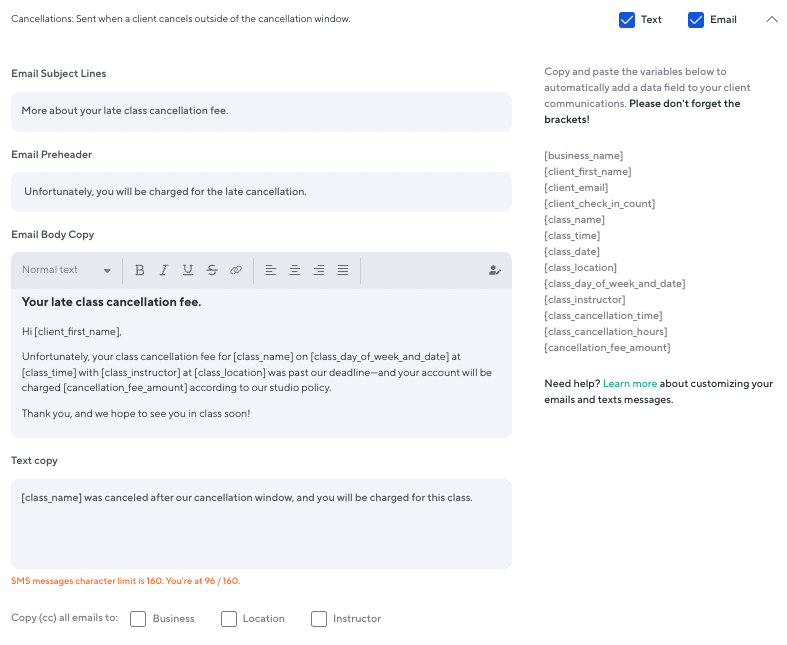Apply strikethrough formatting in editor toolbar

tap(212, 270)
